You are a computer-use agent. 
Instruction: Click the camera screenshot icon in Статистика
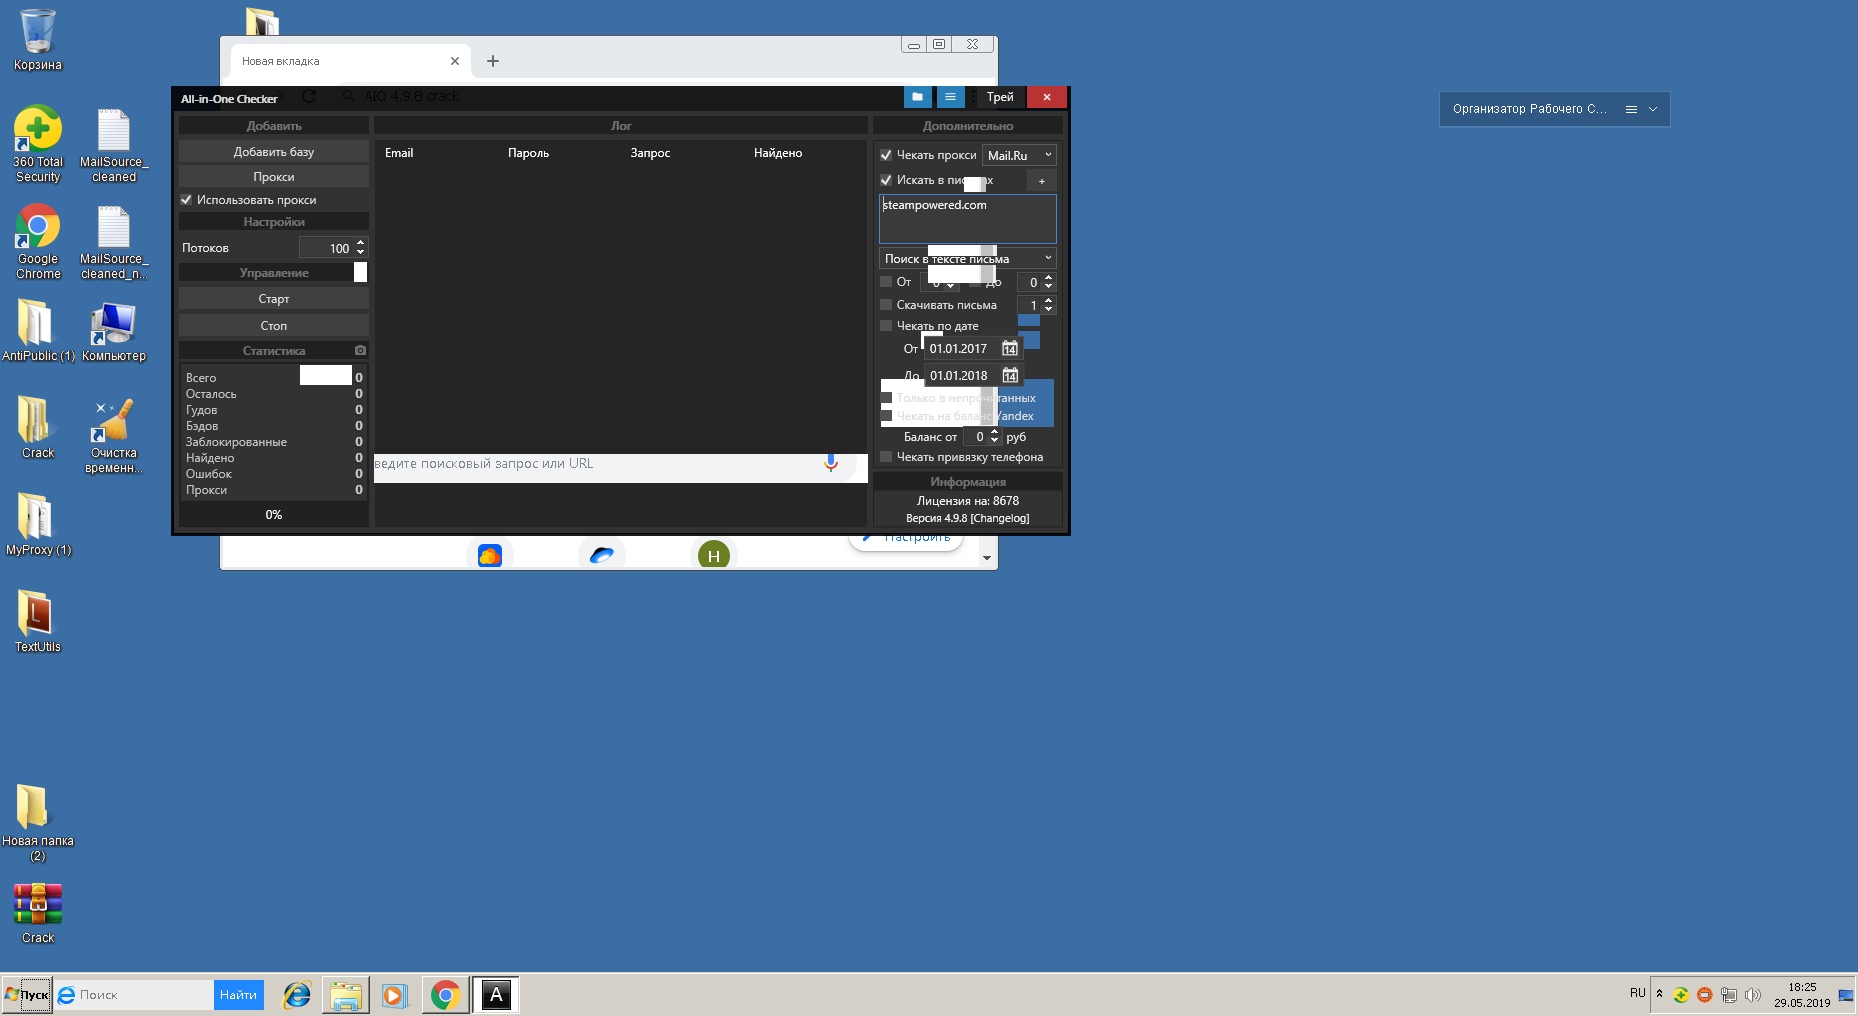(x=360, y=351)
